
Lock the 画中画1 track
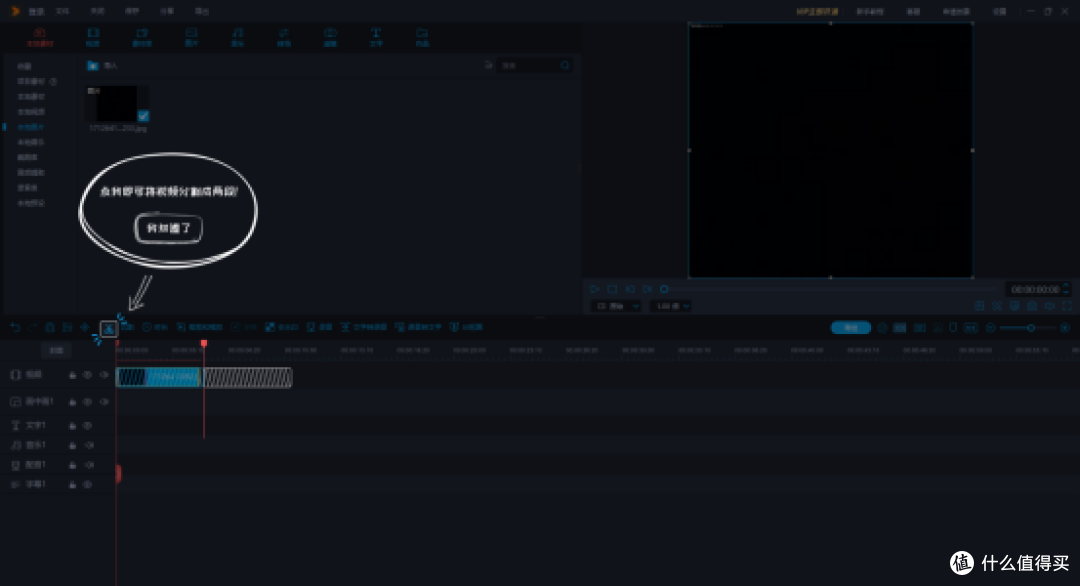[72, 401]
